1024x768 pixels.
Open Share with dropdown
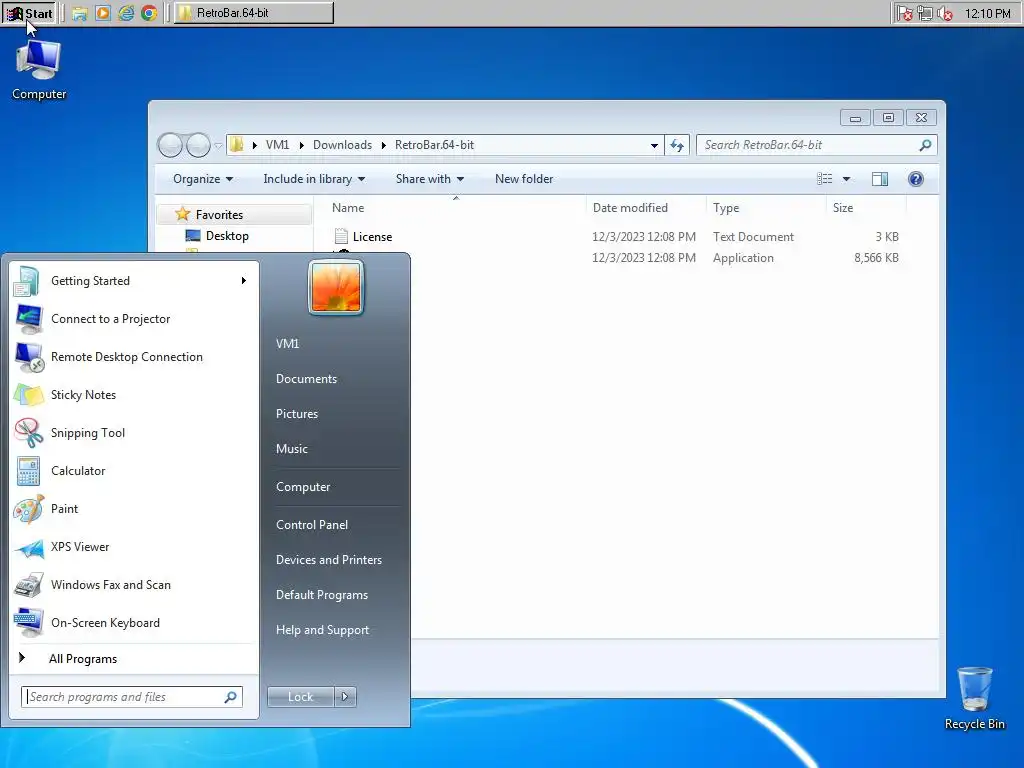click(x=430, y=179)
